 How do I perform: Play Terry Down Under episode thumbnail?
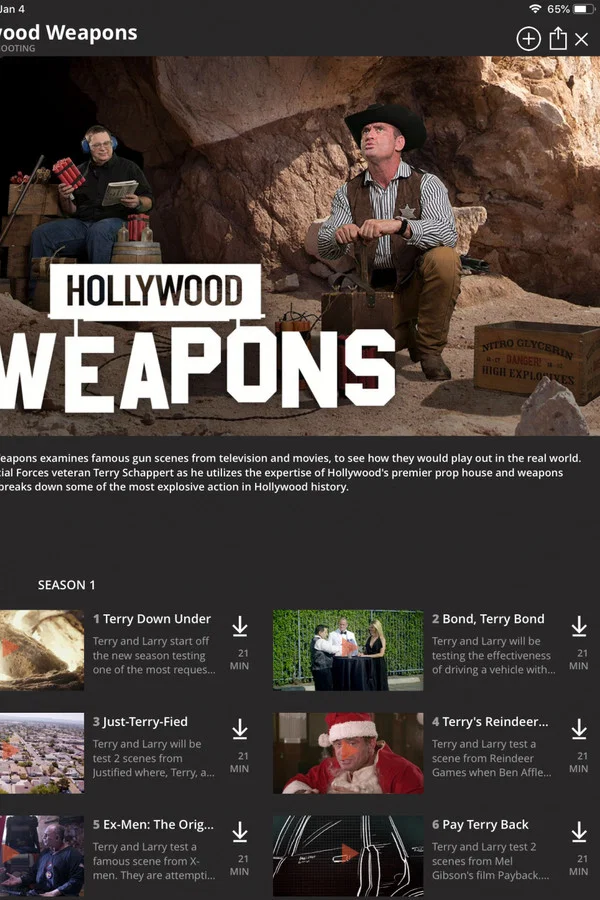pos(41,650)
